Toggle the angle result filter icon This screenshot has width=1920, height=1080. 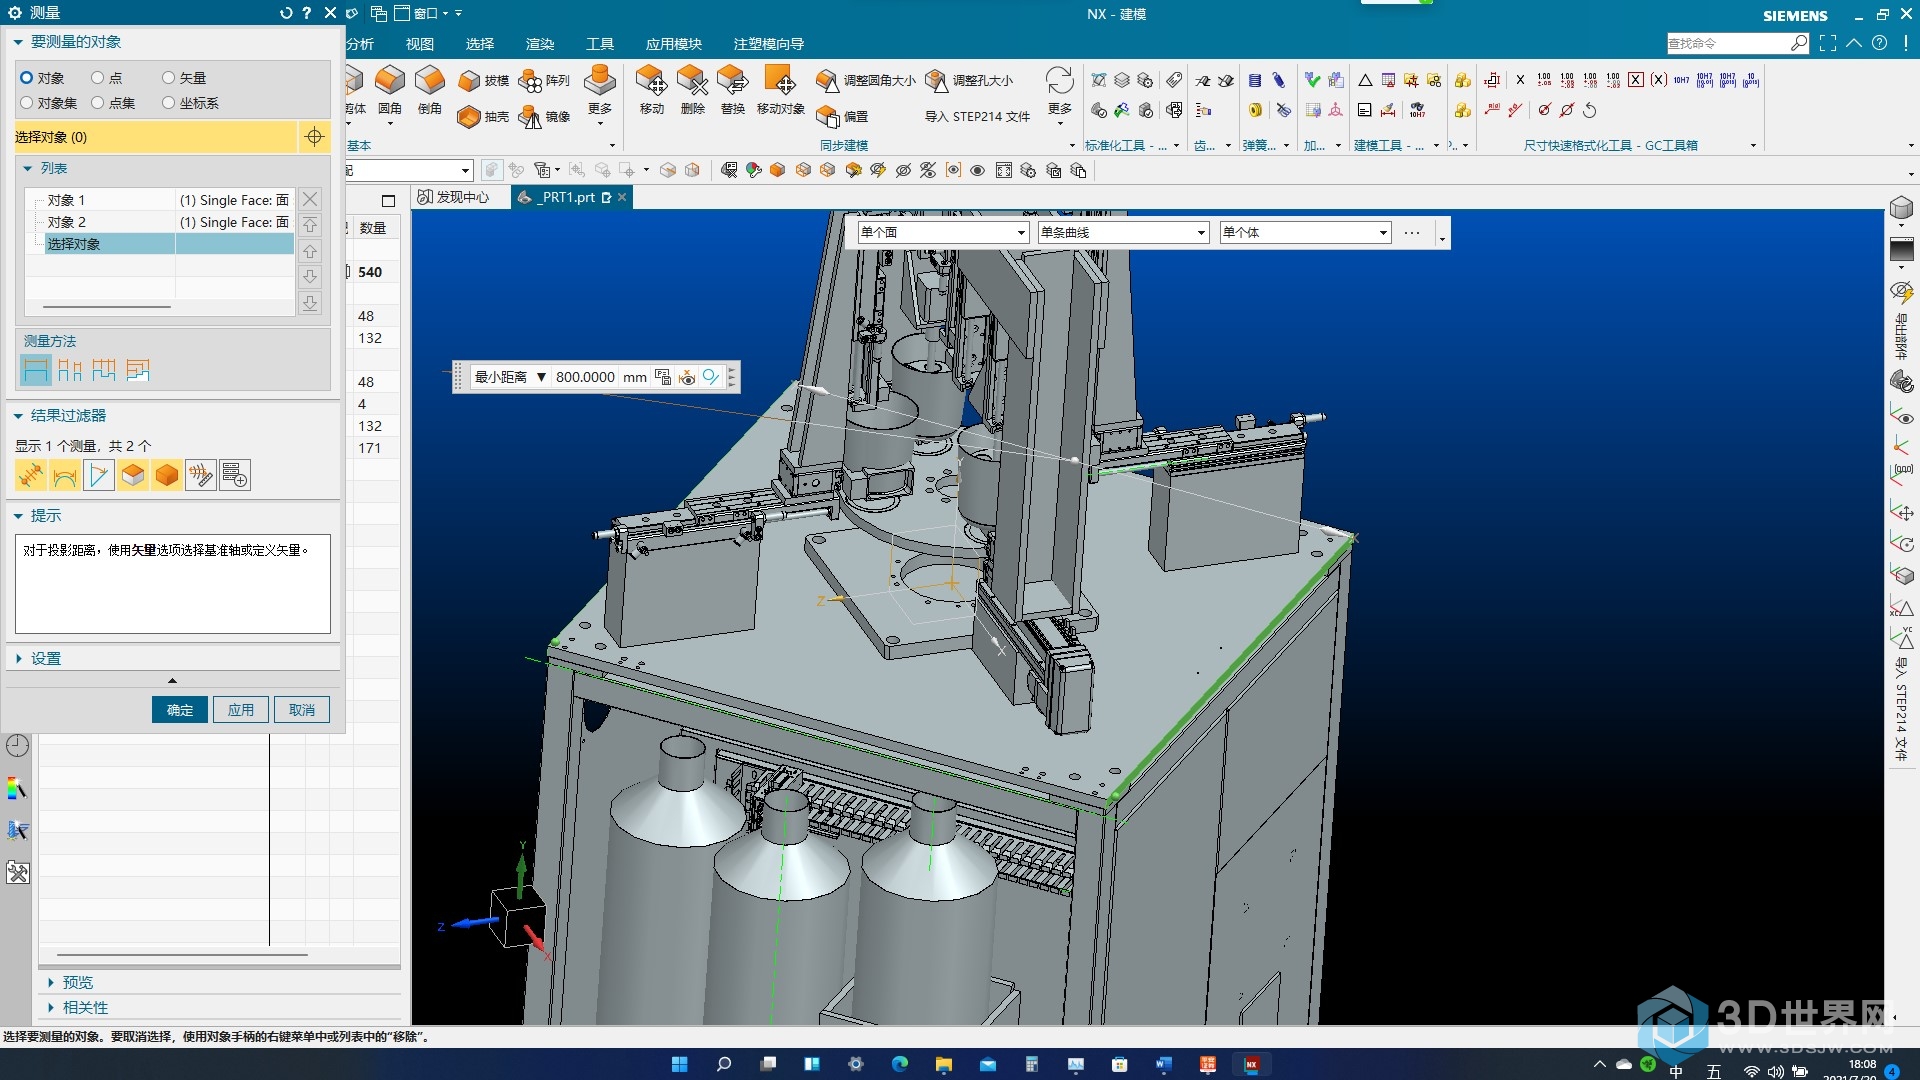[99, 475]
